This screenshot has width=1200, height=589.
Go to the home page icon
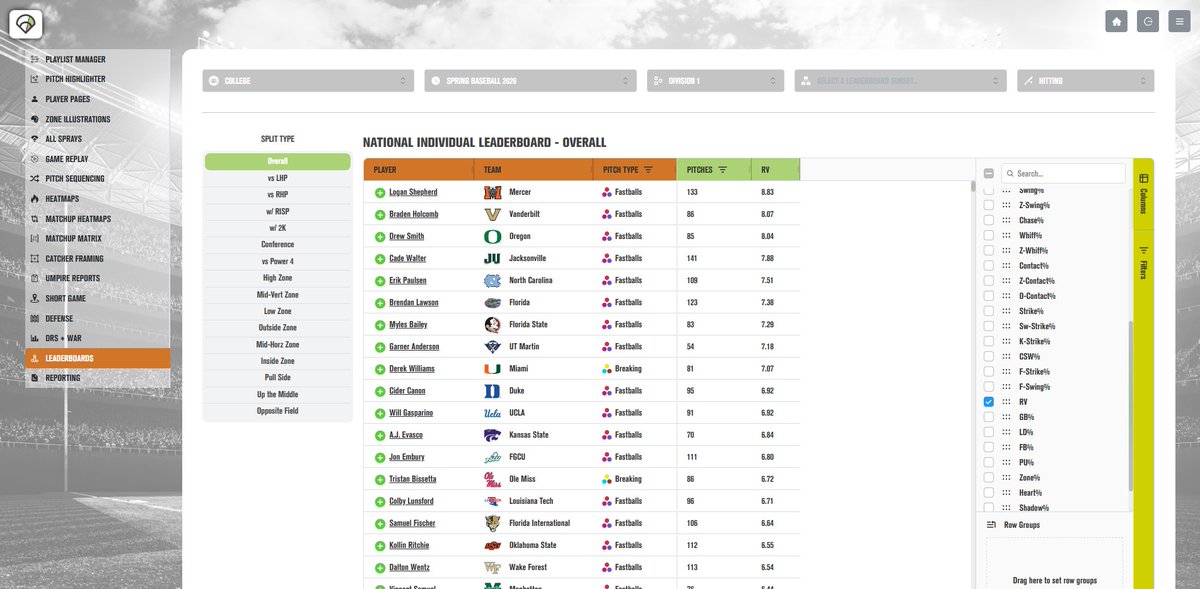1117,21
